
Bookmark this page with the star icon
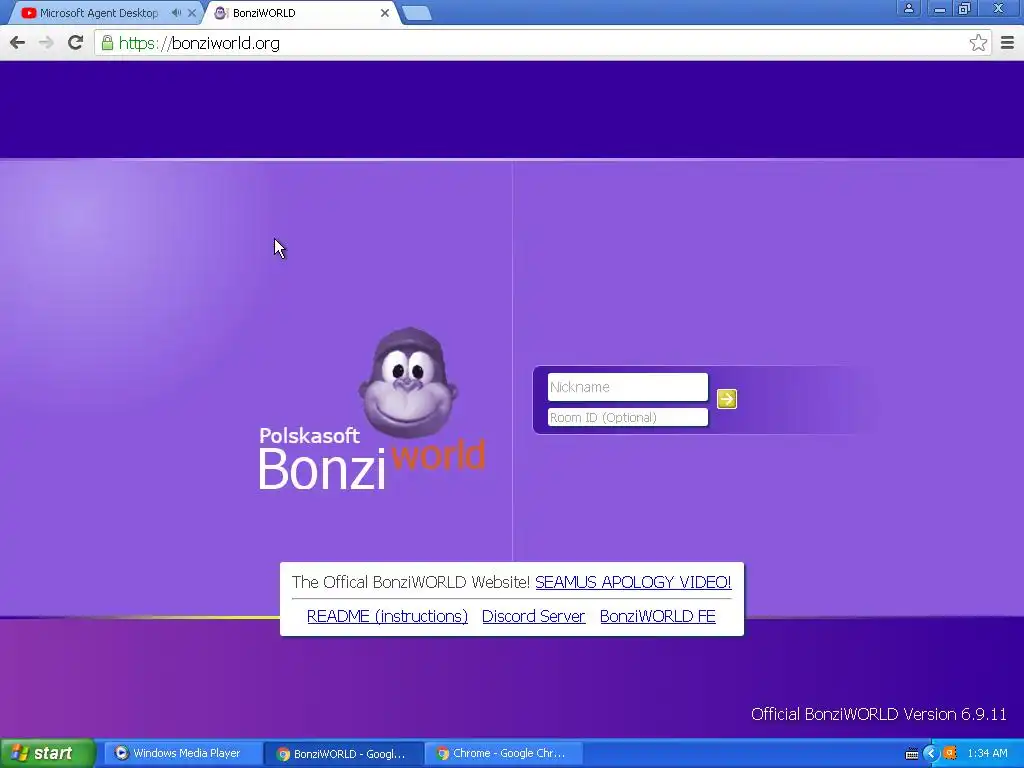tap(978, 43)
